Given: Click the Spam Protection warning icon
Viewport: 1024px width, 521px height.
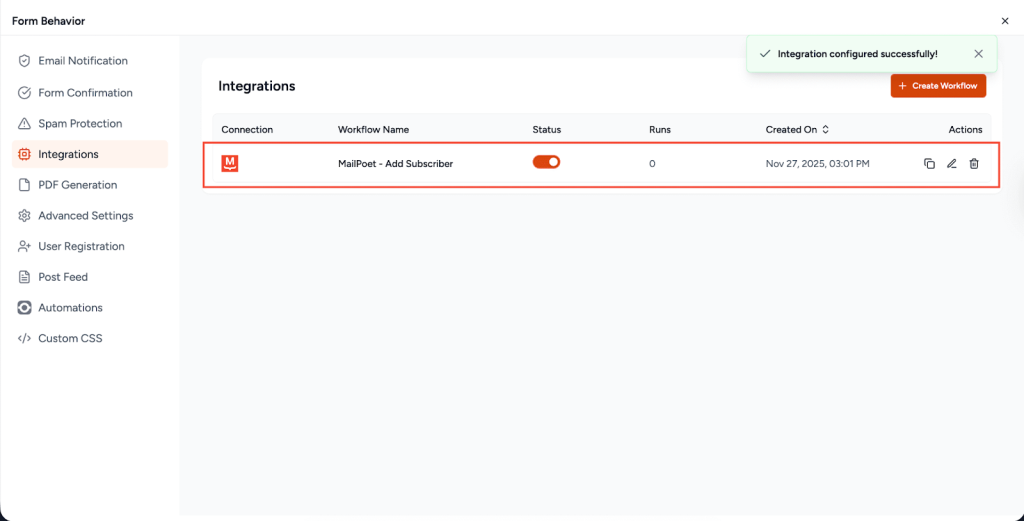Looking at the screenshot, I should [25, 124].
